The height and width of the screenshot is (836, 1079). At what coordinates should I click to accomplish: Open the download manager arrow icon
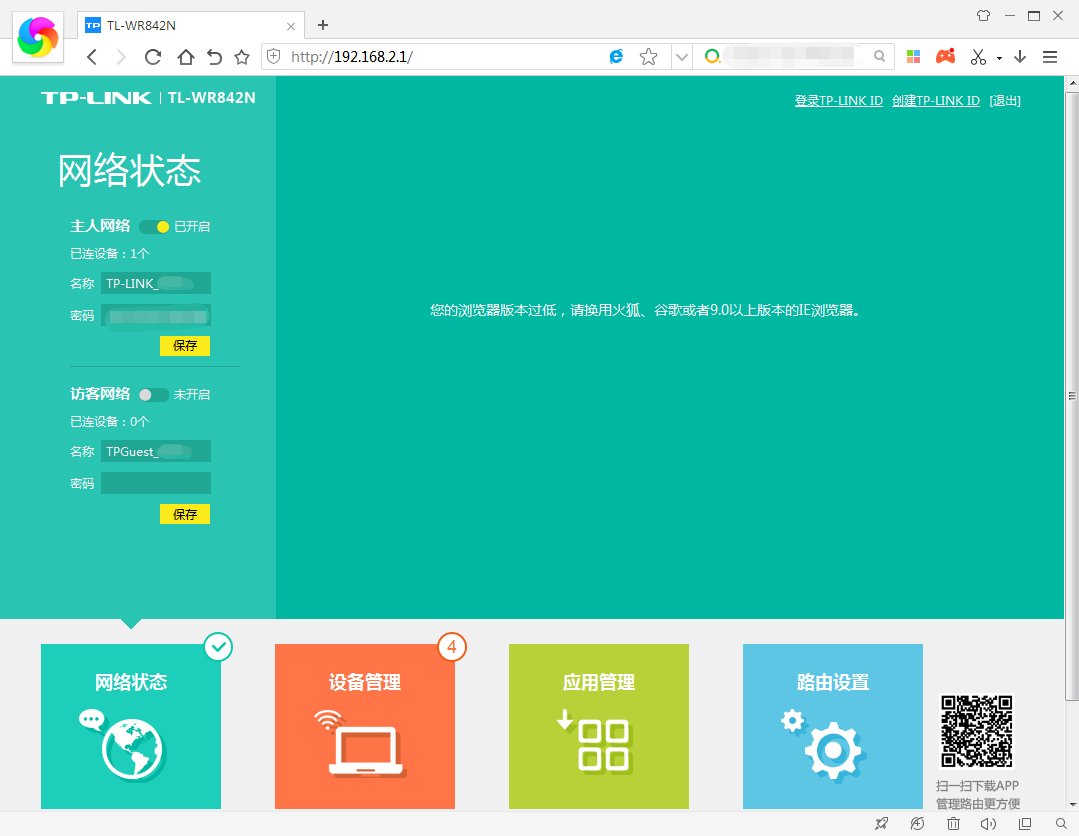(1020, 57)
